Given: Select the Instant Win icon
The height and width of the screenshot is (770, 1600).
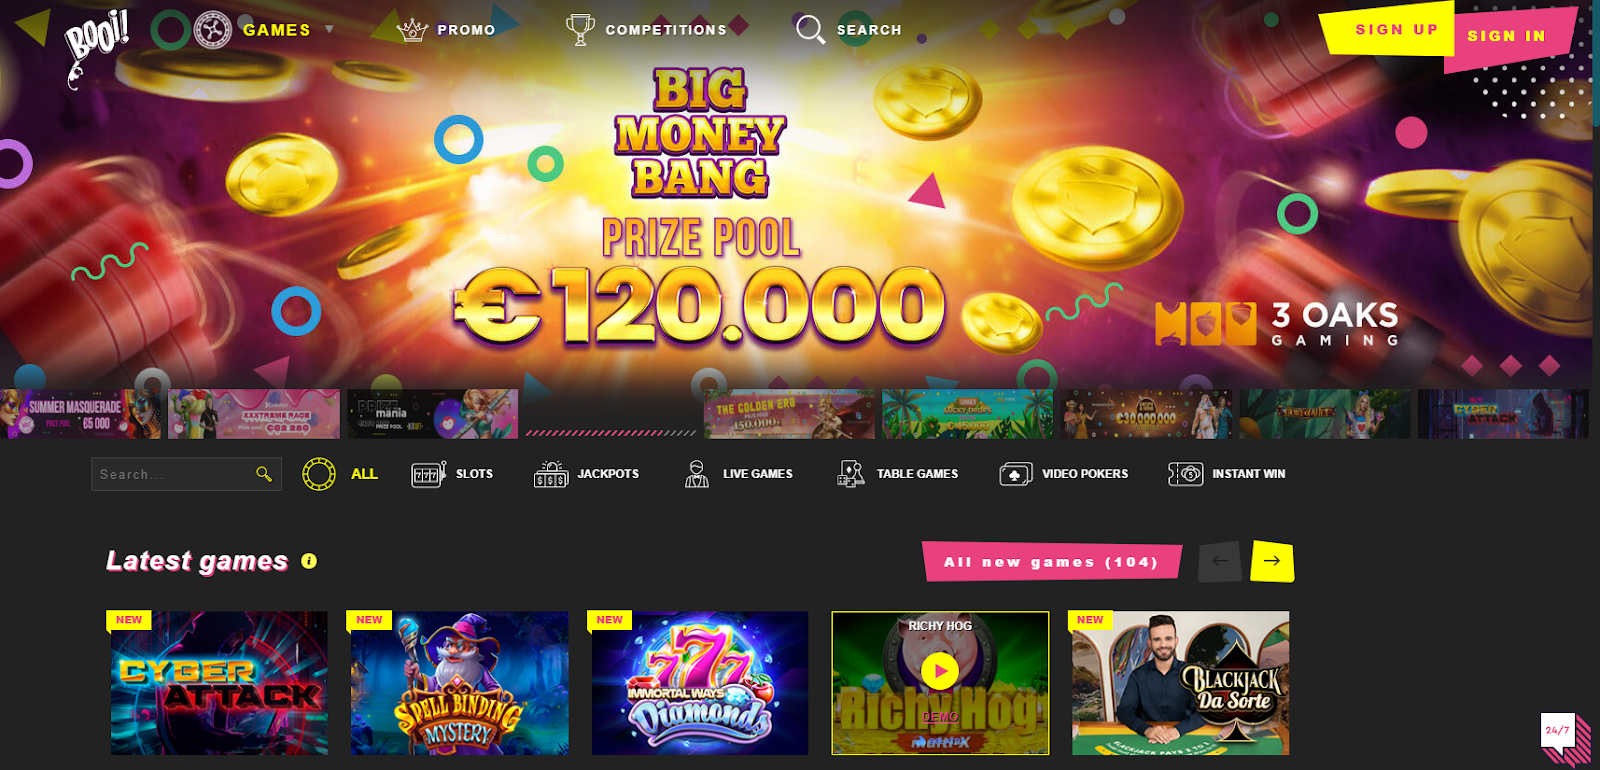Looking at the screenshot, I should [1186, 474].
